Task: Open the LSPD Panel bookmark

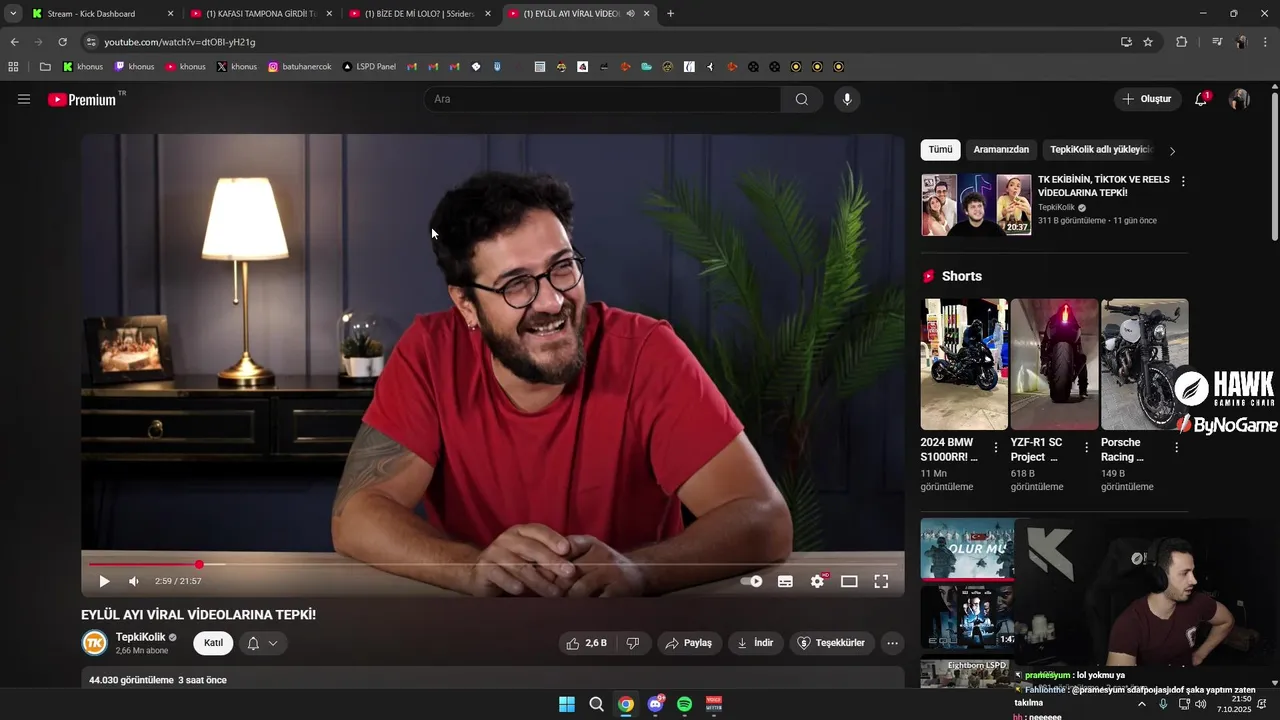Action: pos(369,67)
